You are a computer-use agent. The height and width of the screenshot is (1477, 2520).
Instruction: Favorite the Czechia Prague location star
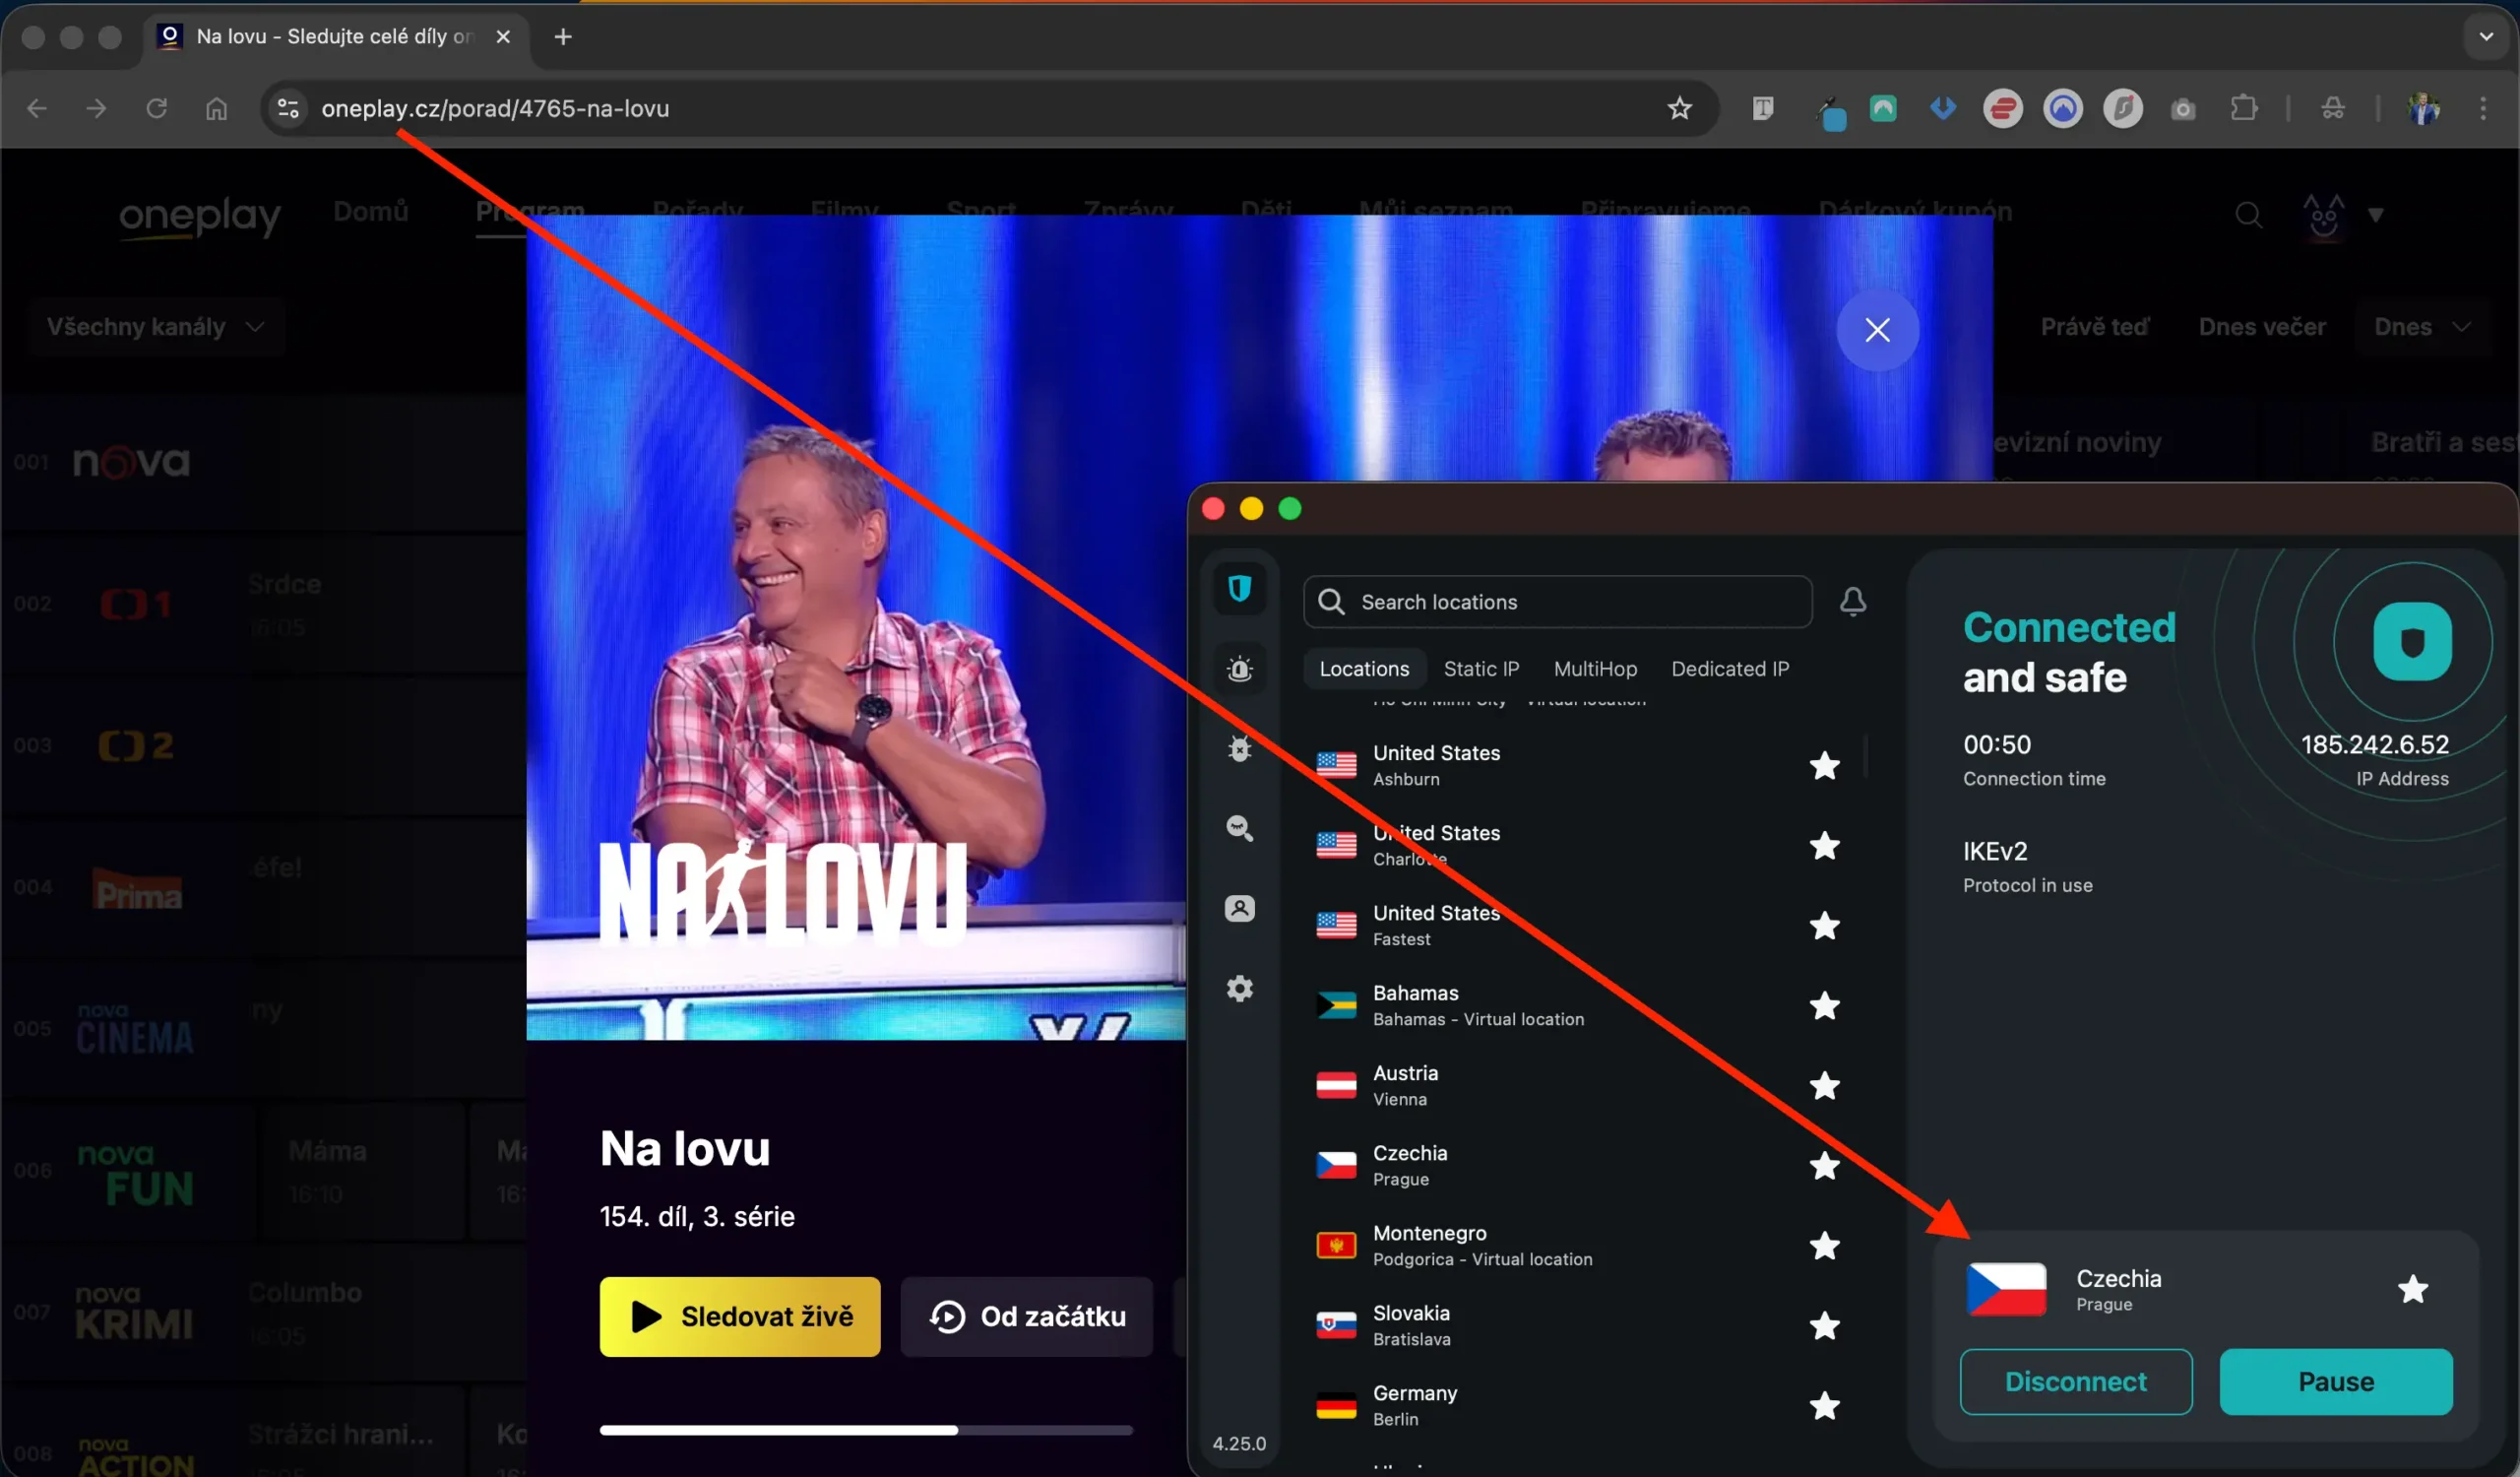[1823, 1167]
